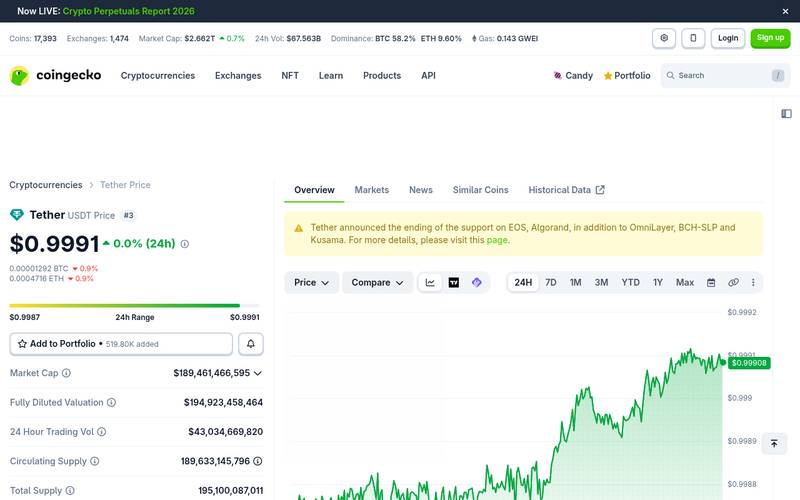Select the 7D chart range

[551, 283]
